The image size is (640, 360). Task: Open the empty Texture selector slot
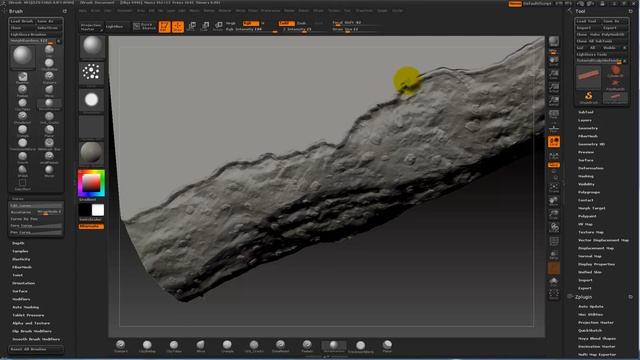click(x=91, y=127)
